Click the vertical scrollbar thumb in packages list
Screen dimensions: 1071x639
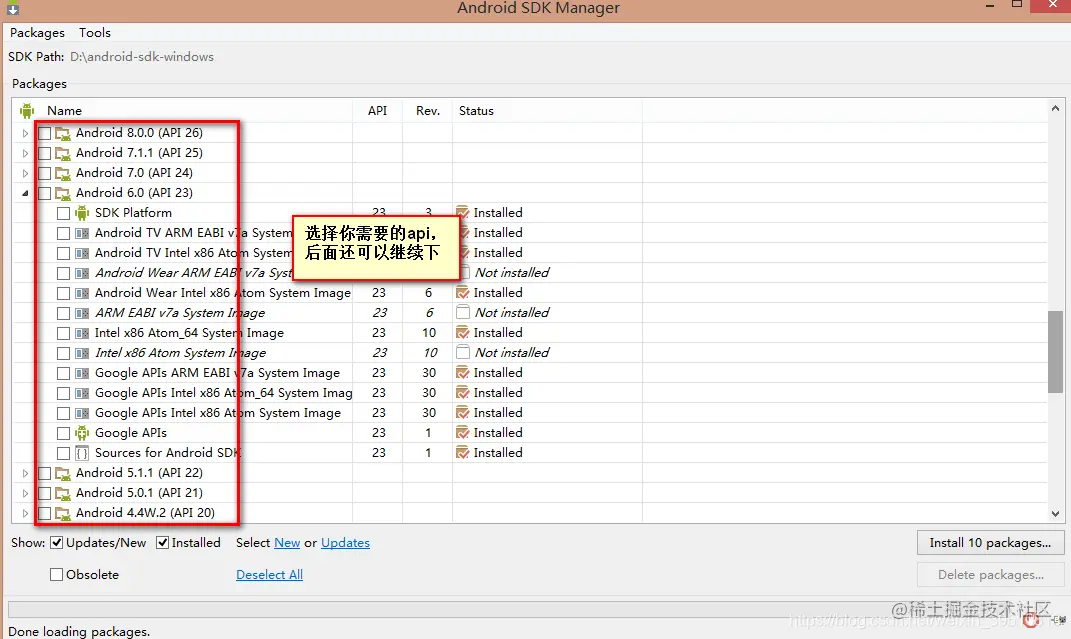pos(1055,352)
